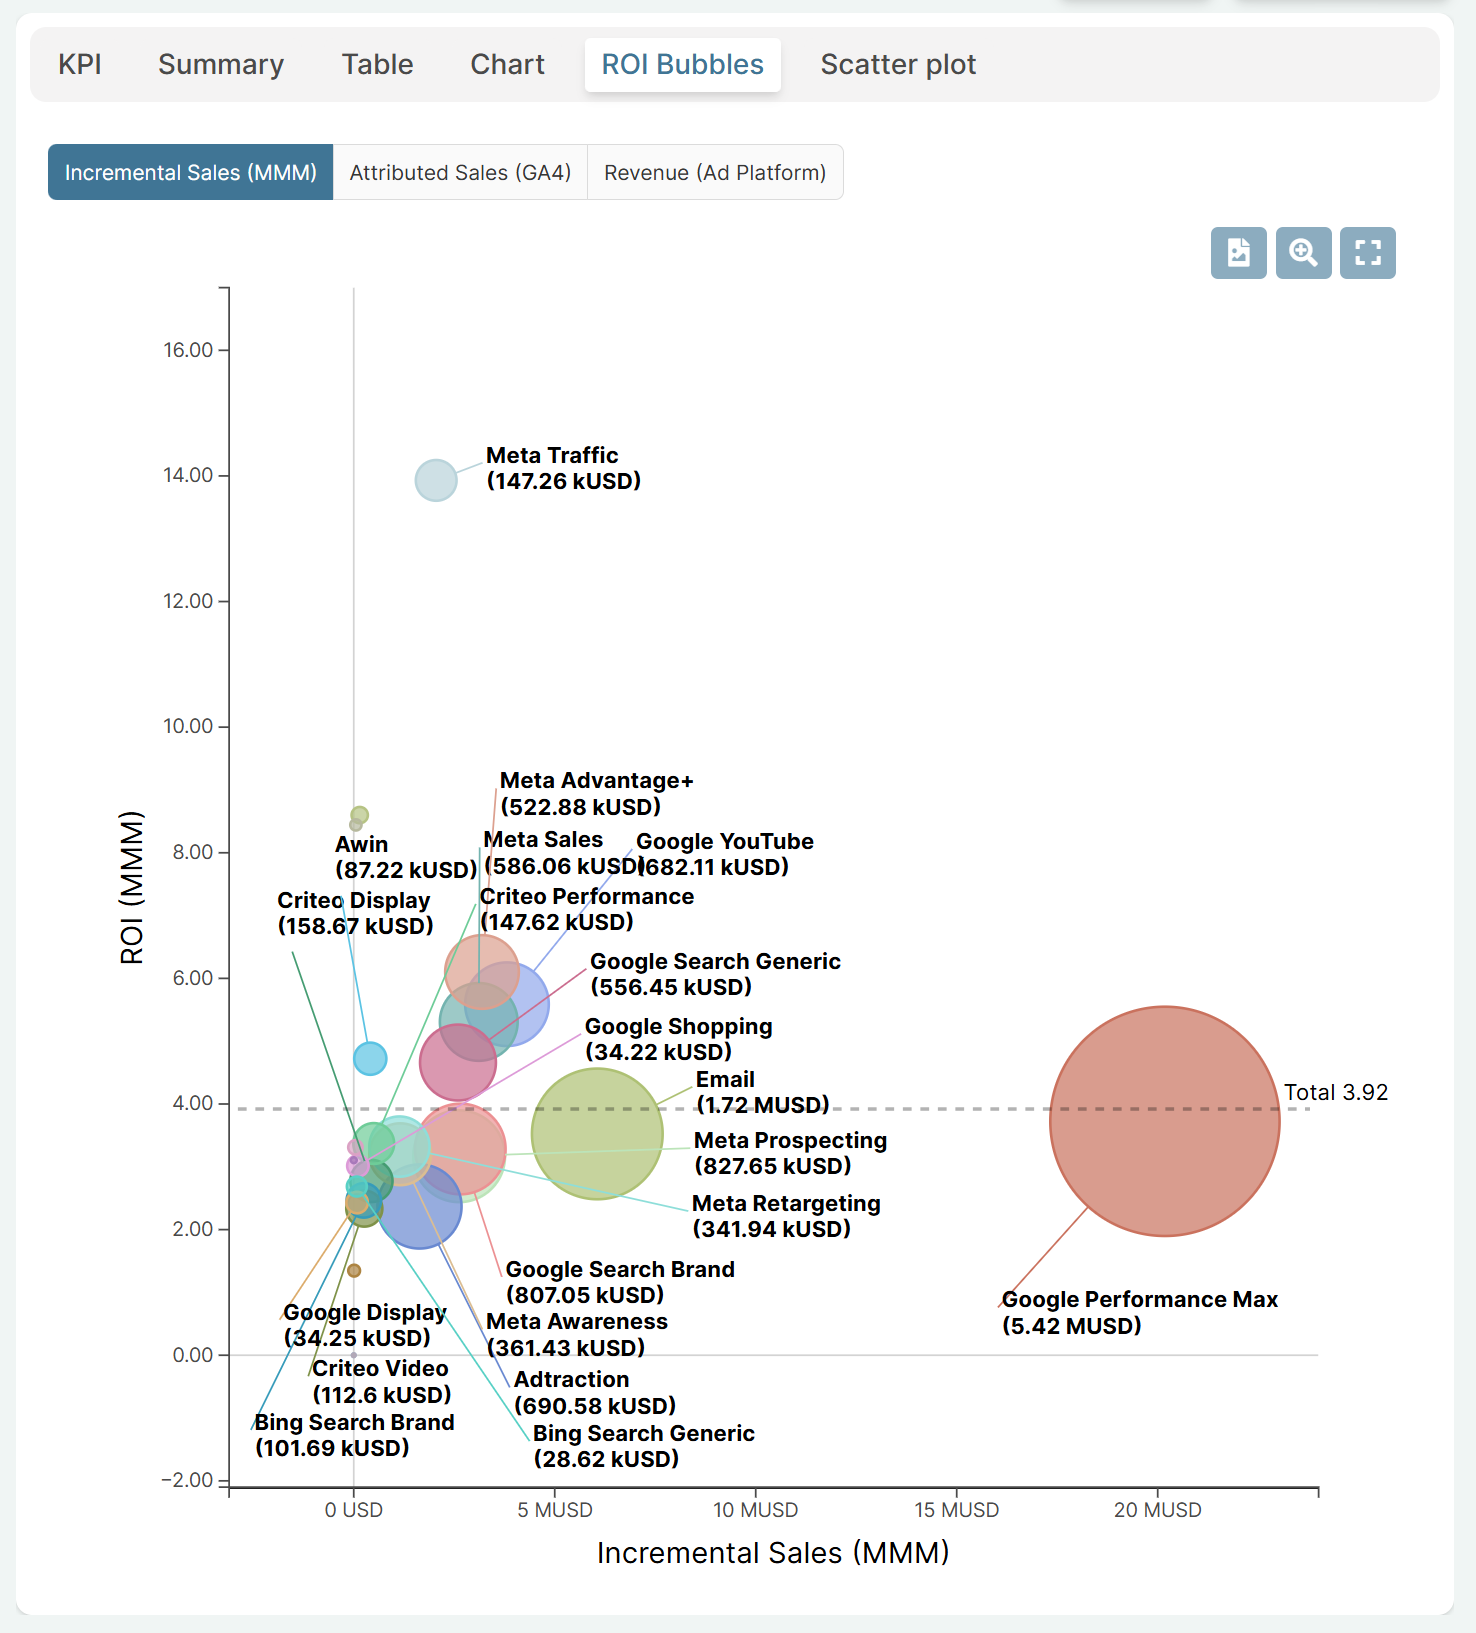Switch to the Scatter plot tab
This screenshot has height=1633, width=1476.
(x=898, y=65)
